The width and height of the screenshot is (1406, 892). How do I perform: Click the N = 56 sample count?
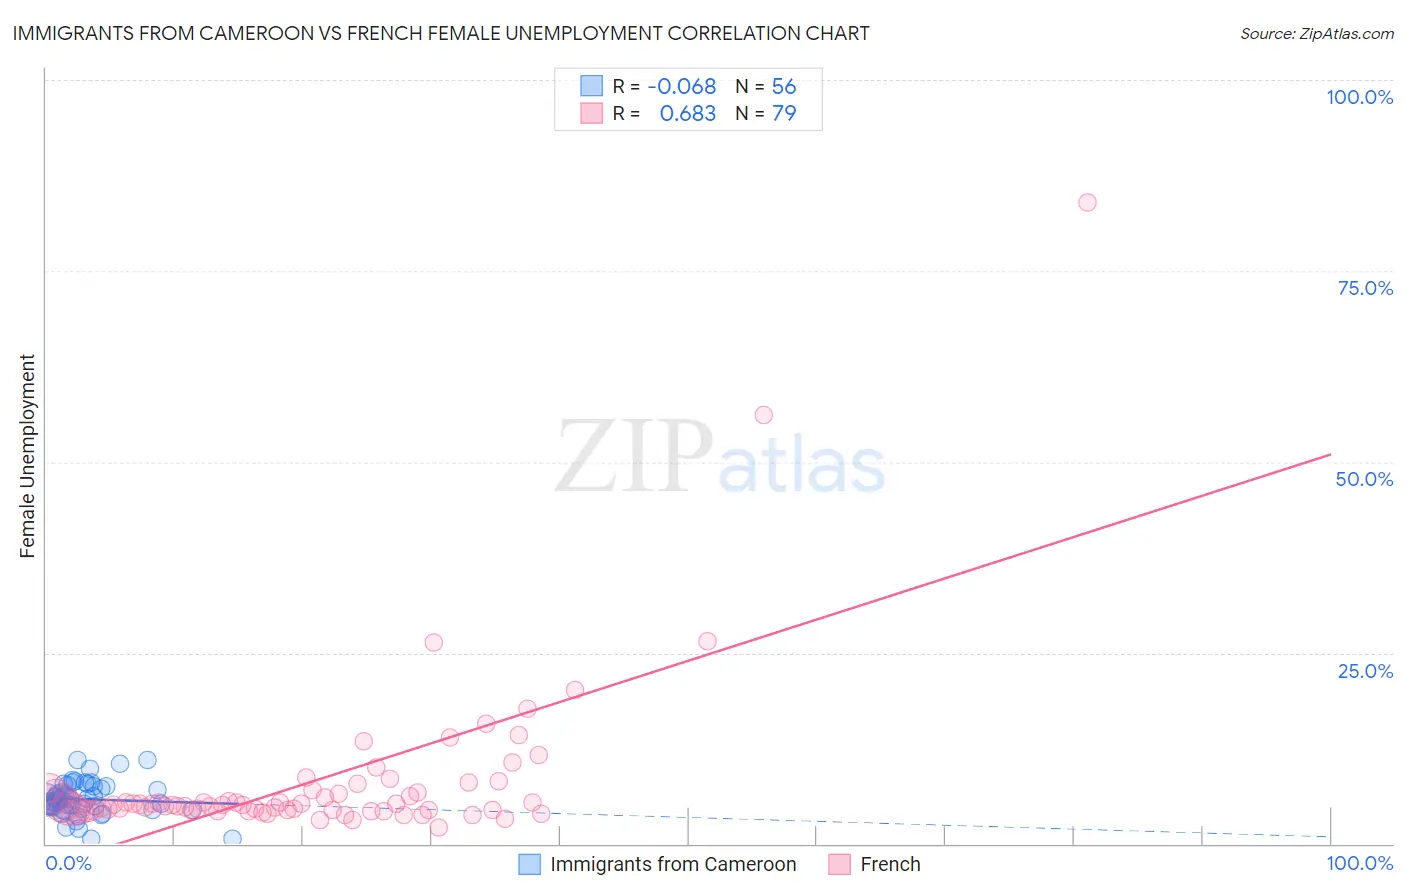tap(766, 87)
